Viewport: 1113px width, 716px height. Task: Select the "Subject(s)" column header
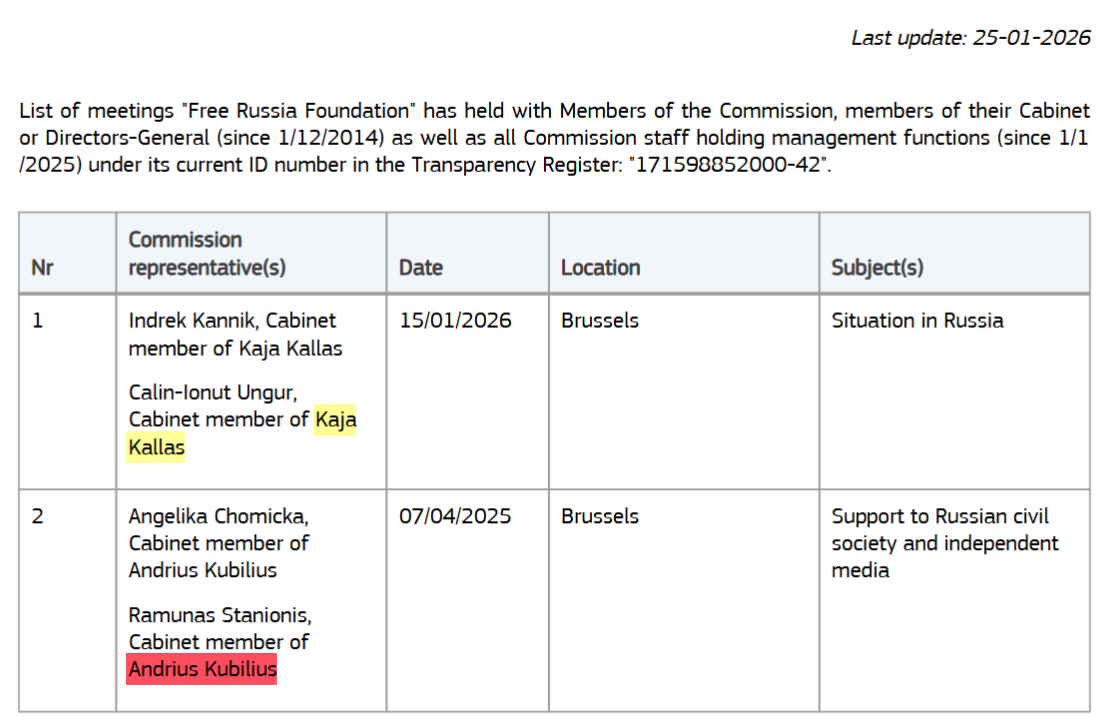[x=877, y=268]
